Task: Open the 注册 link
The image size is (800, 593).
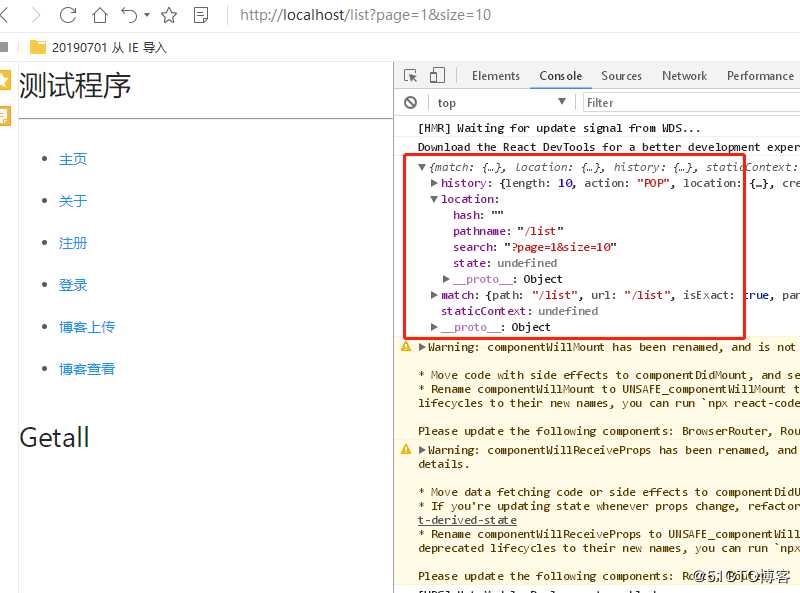Action: pos(73,243)
